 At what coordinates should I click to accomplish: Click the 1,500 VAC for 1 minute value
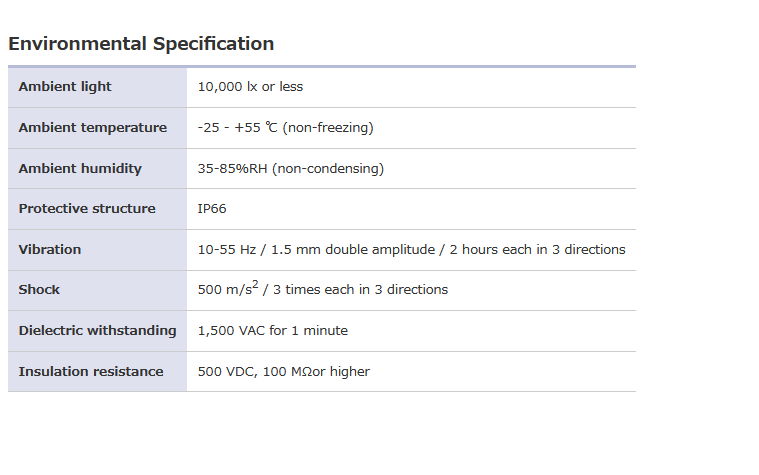(273, 331)
